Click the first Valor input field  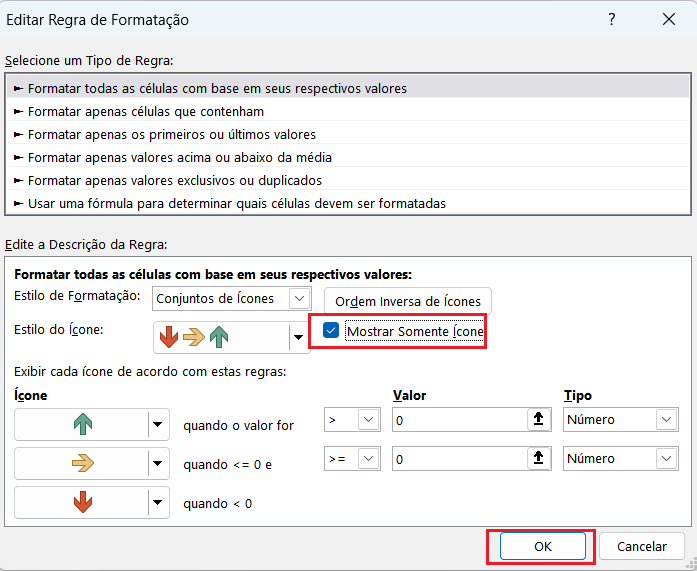(458, 420)
